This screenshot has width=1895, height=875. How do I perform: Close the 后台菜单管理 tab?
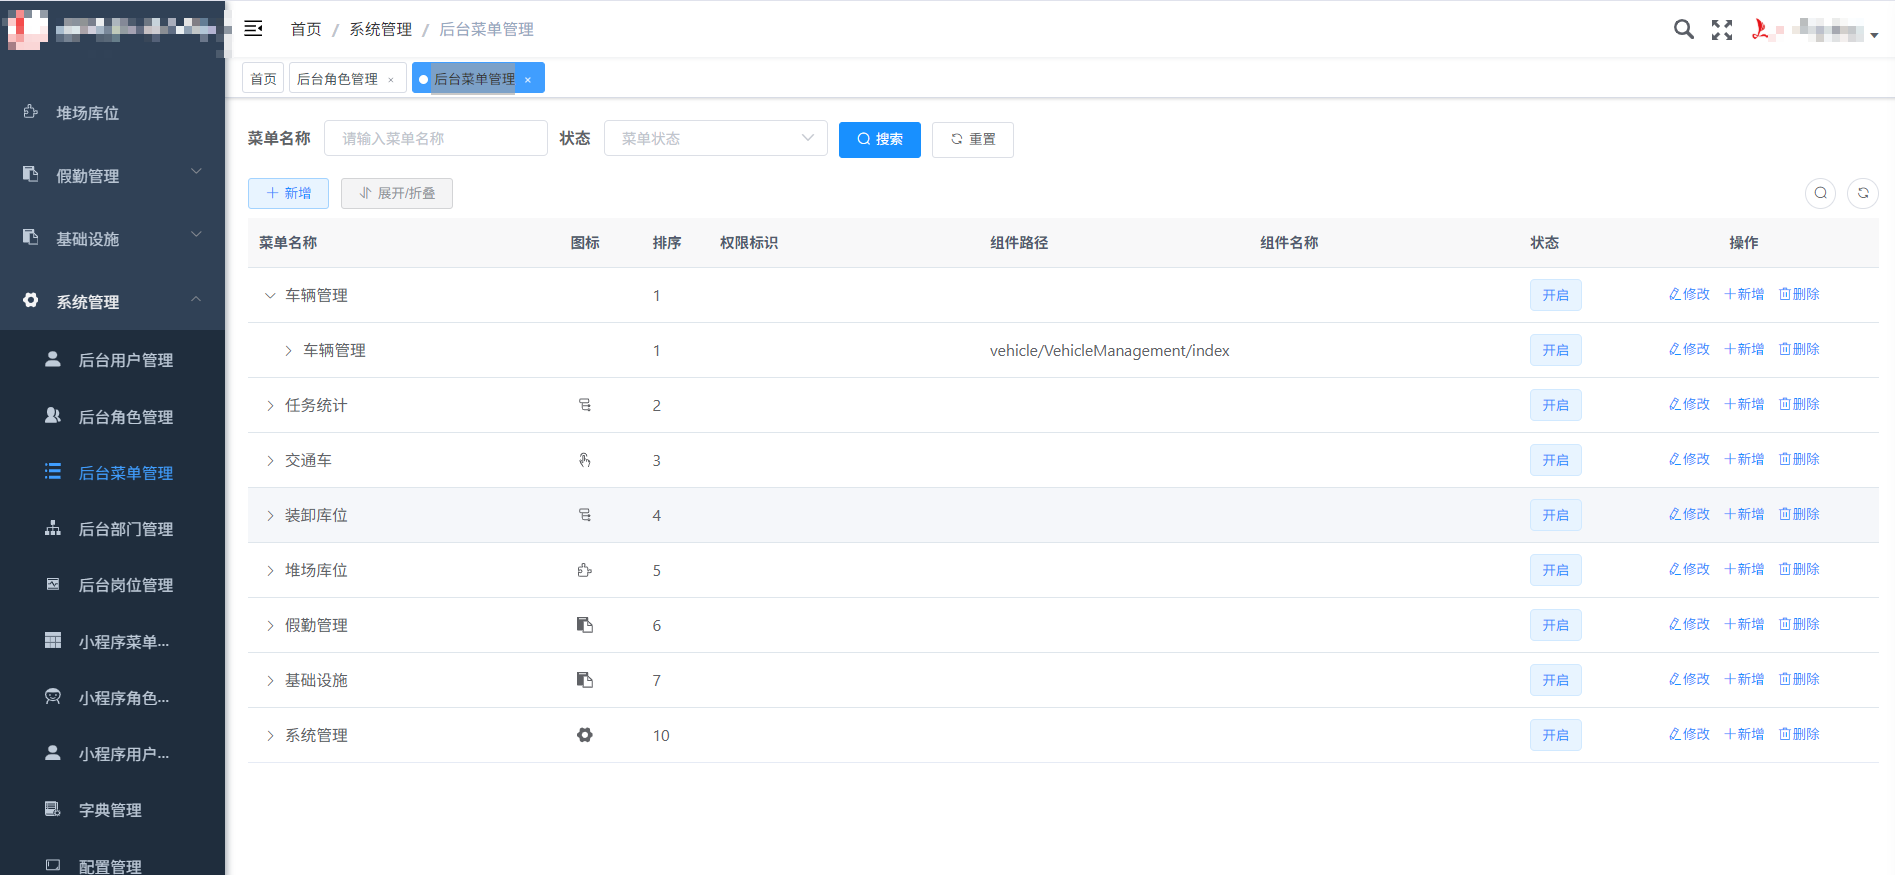(x=528, y=80)
